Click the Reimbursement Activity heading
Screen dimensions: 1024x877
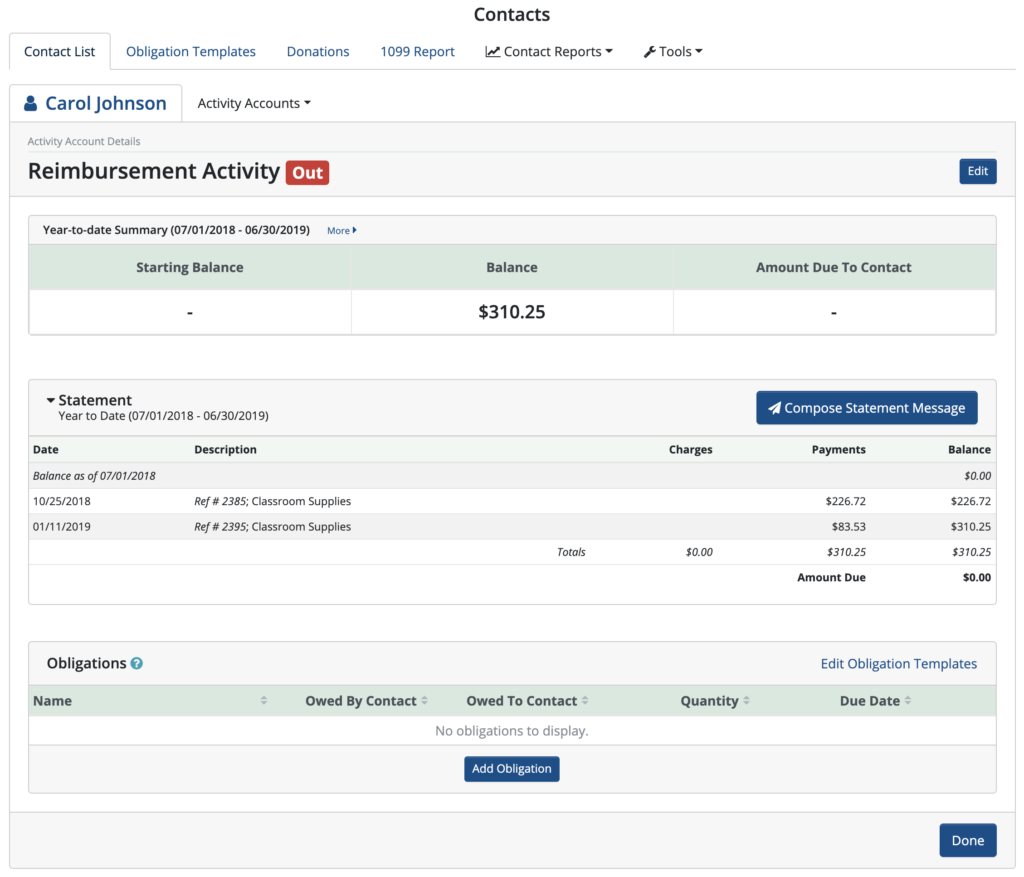click(153, 171)
